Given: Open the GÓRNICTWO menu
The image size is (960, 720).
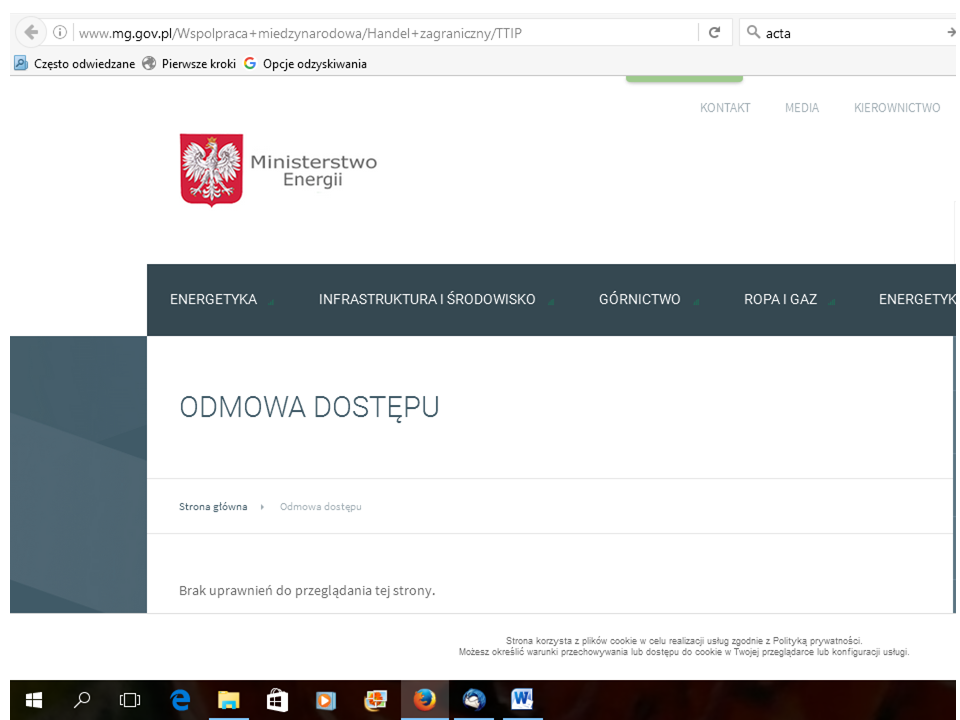Looking at the screenshot, I should 639,299.
